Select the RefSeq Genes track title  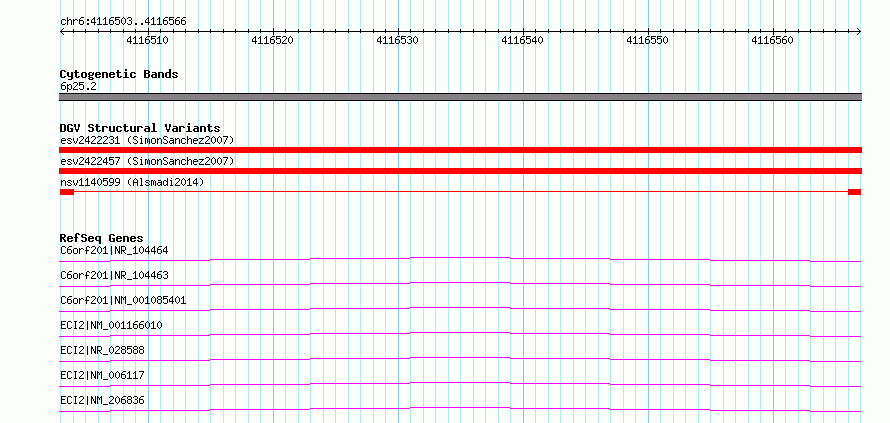click(102, 238)
